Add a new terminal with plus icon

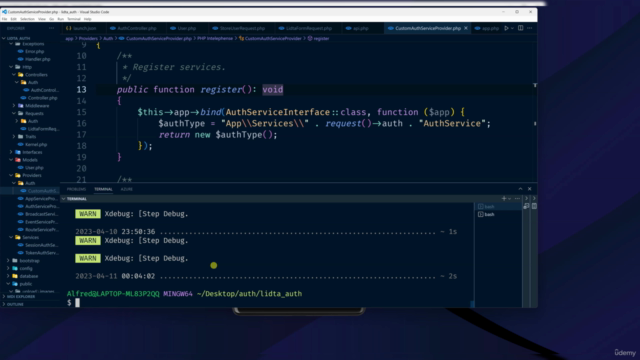pos(504,198)
